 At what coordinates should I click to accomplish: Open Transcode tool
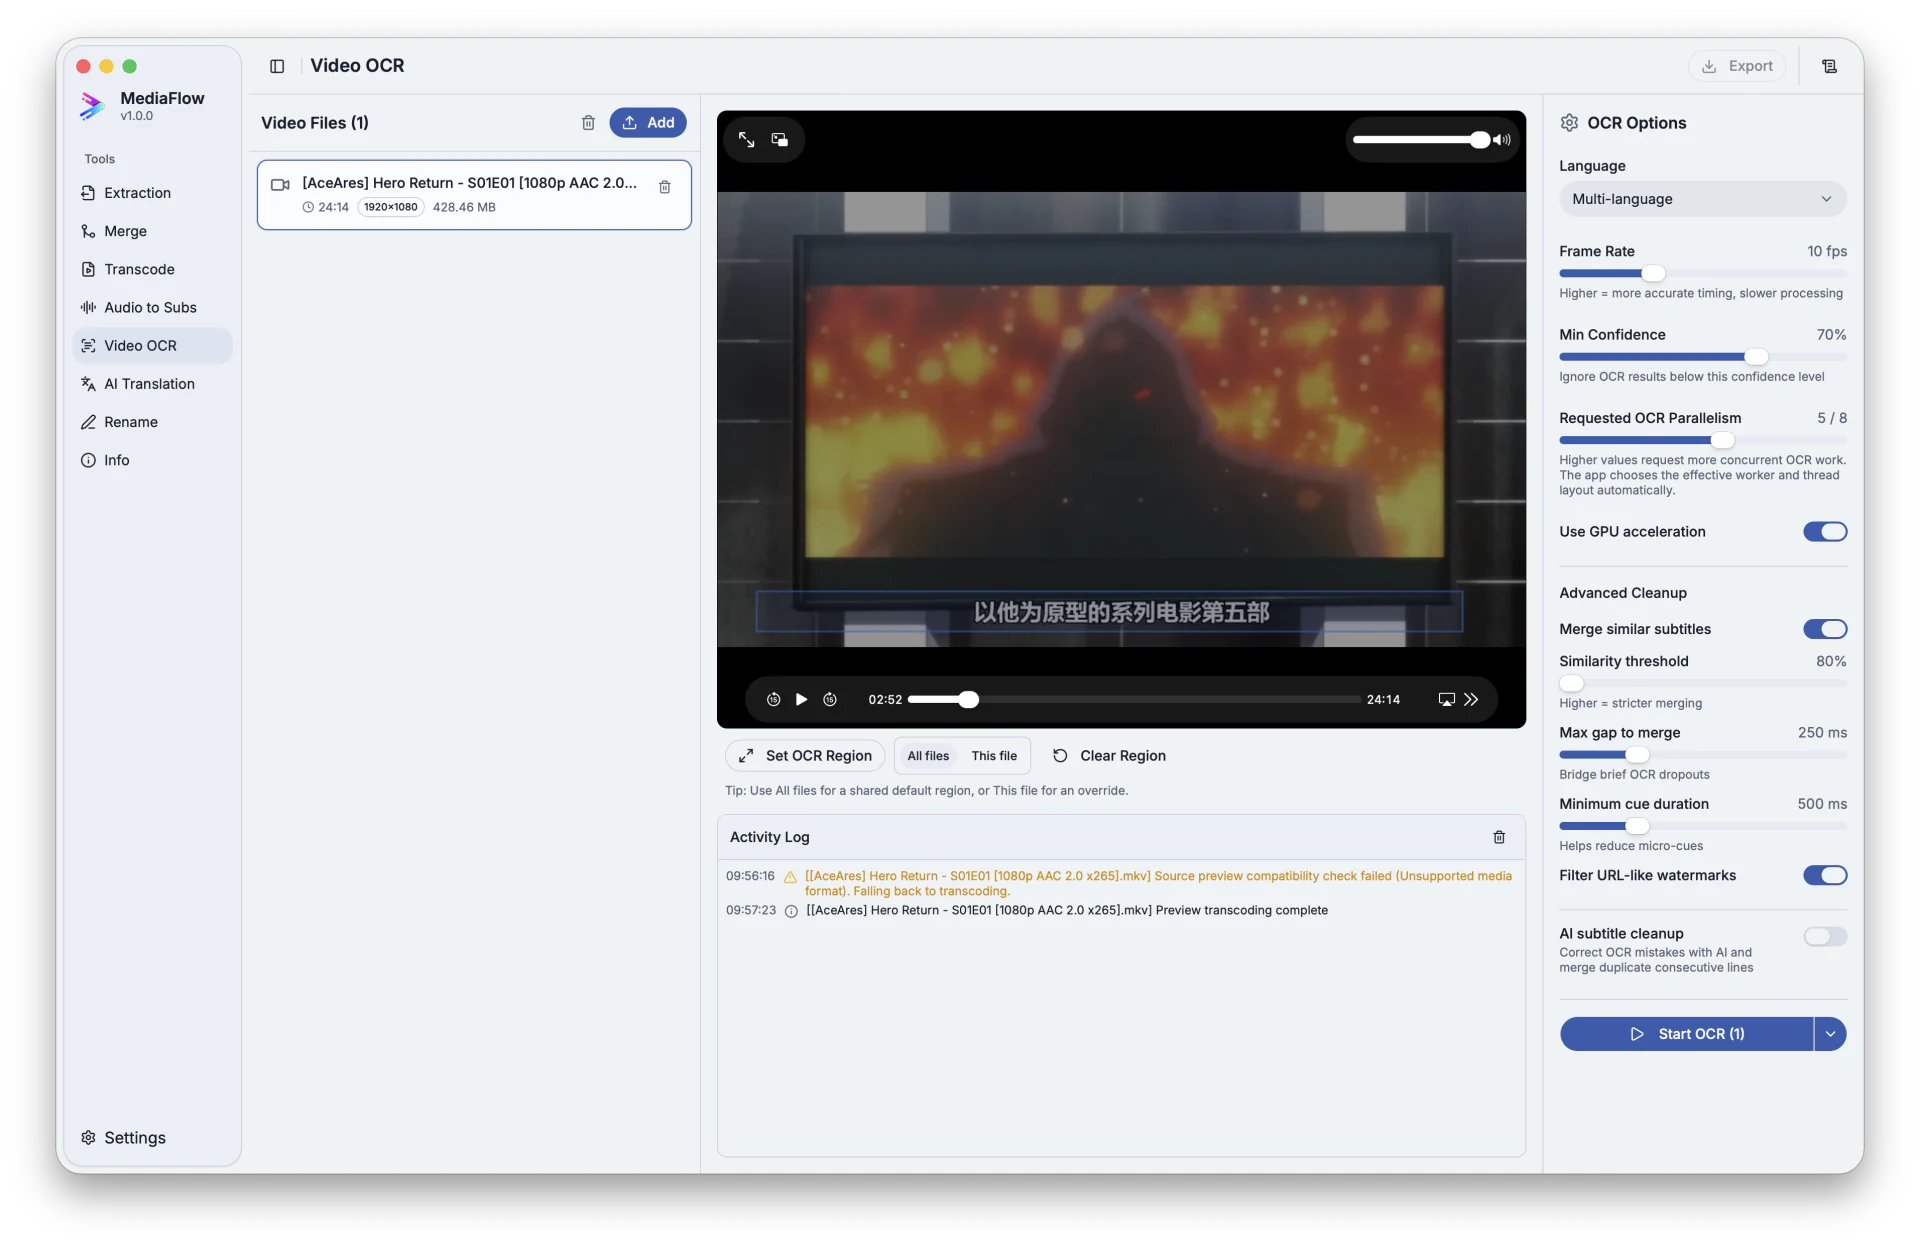[152, 269]
